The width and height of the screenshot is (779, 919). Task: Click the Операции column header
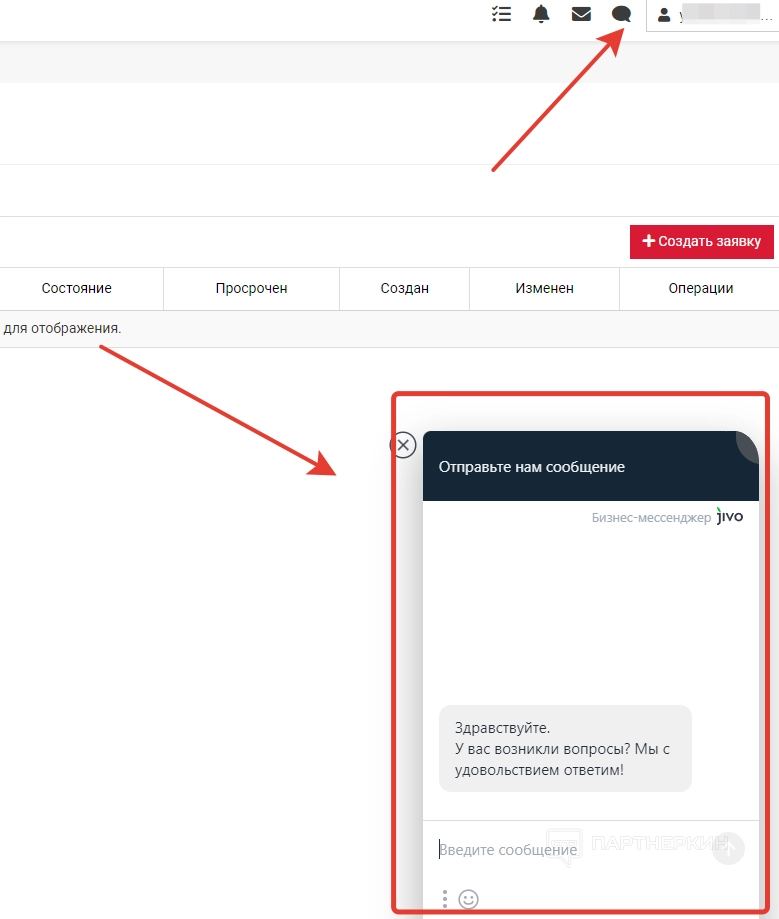(700, 288)
